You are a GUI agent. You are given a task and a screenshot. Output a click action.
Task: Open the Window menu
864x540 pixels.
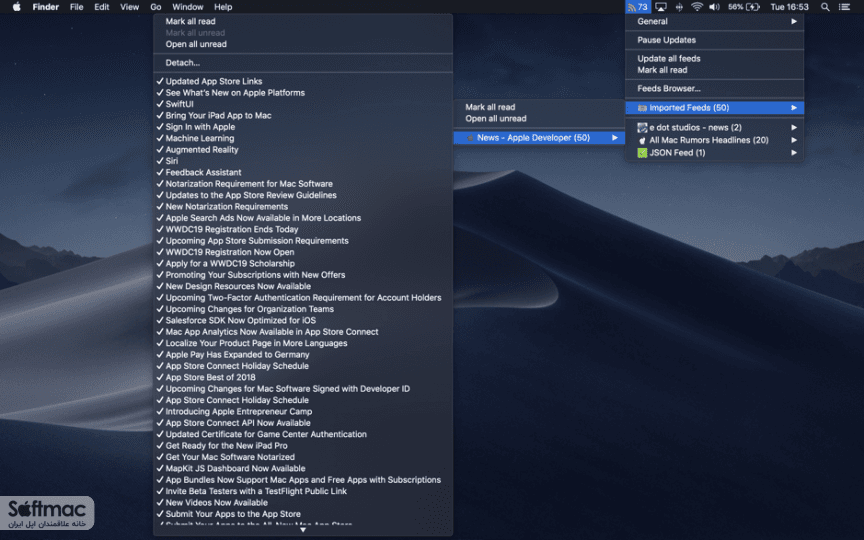click(x=188, y=7)
